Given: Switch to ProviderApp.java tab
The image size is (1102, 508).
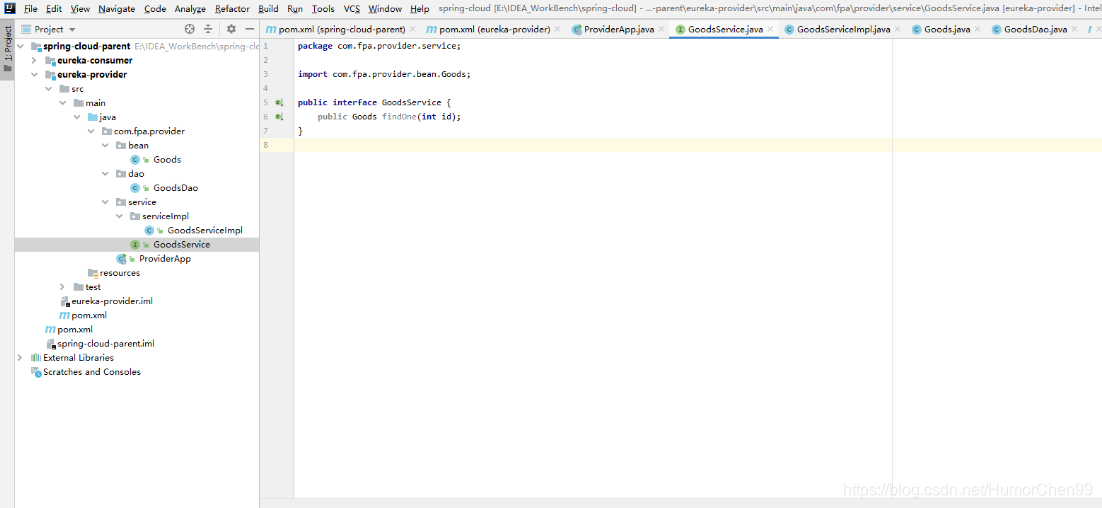Looking at the screenshot, I should coord(620,30).
